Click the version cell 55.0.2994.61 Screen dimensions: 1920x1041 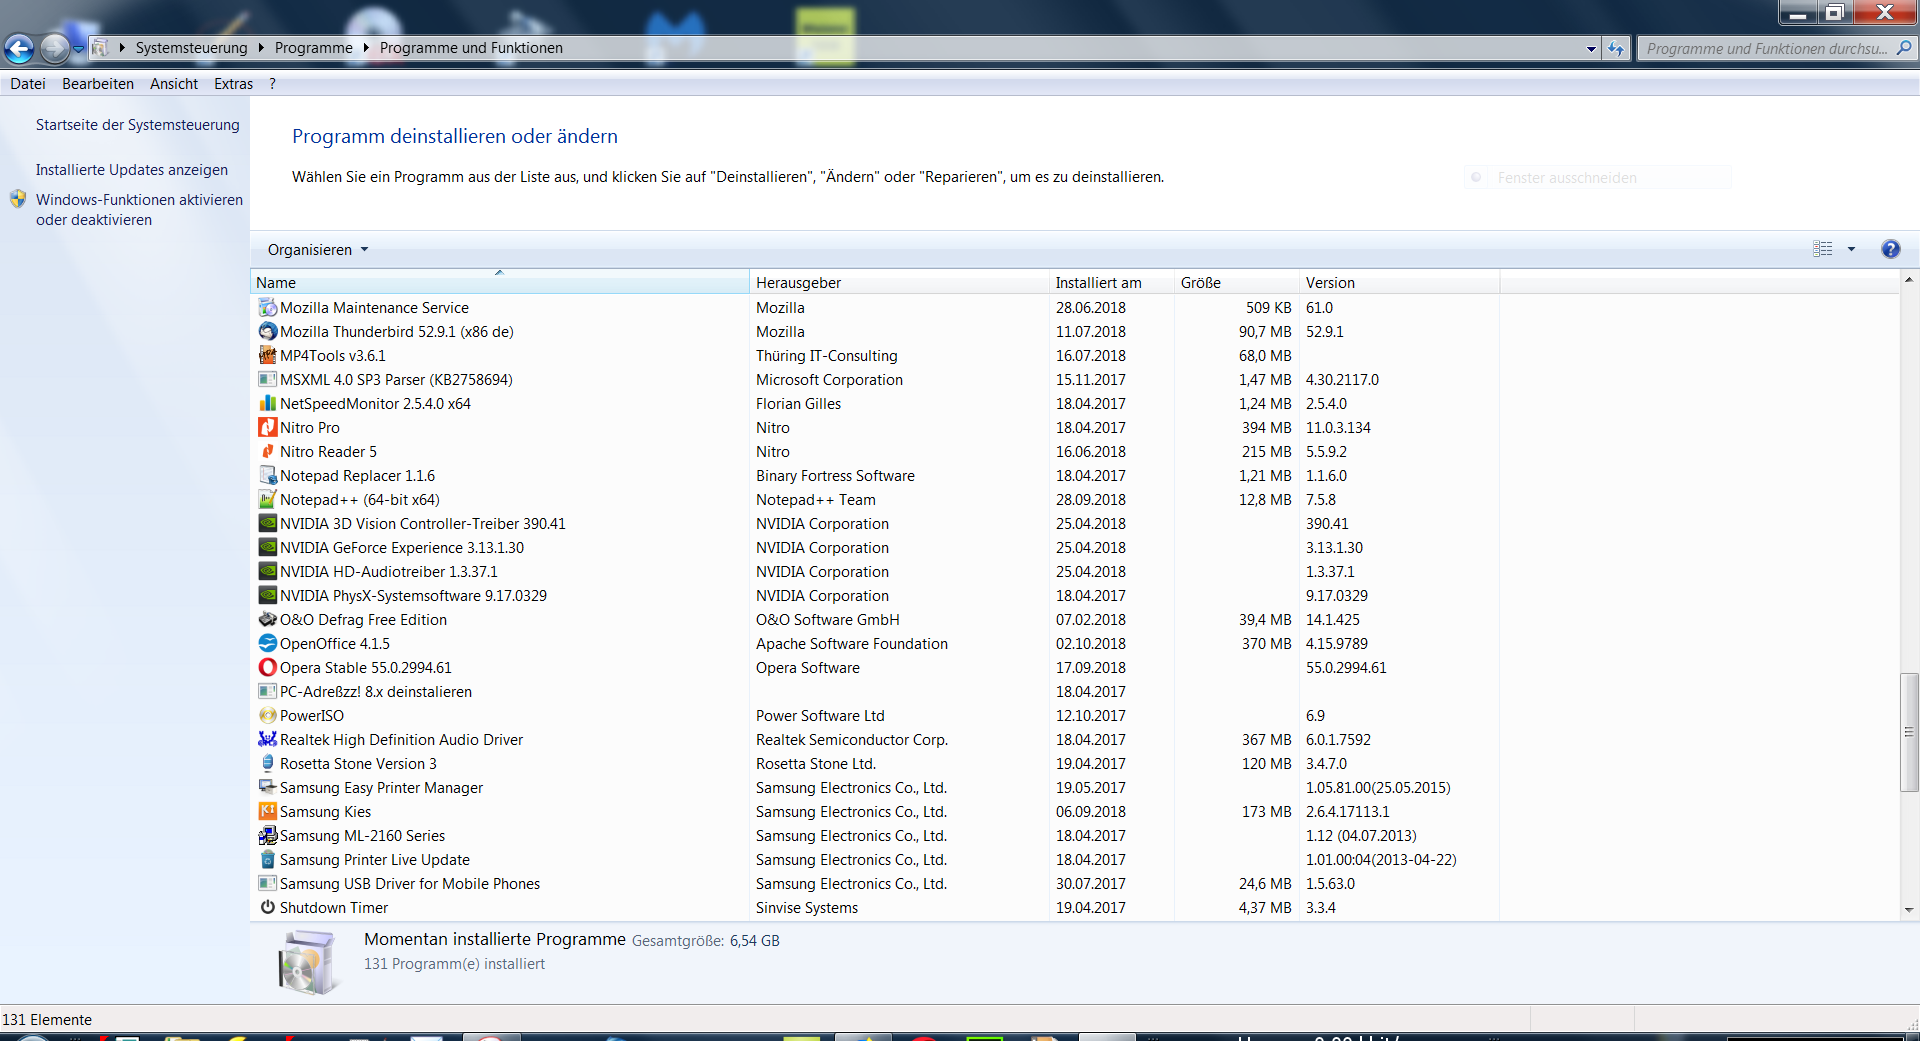1346,668
